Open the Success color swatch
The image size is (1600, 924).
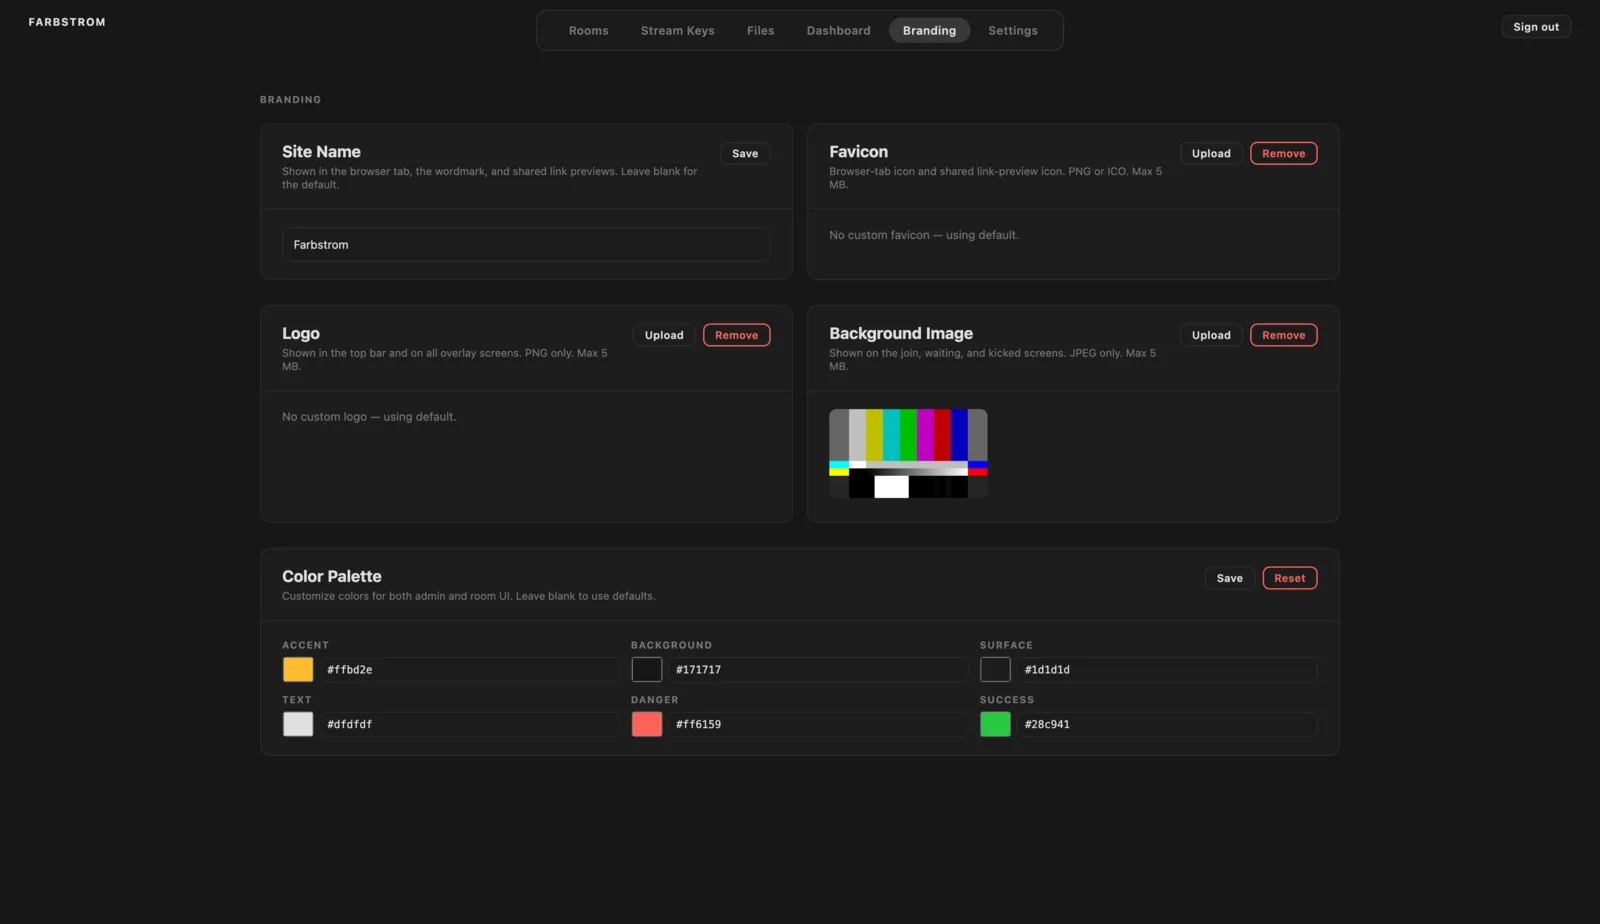click(x=995, y=724)
